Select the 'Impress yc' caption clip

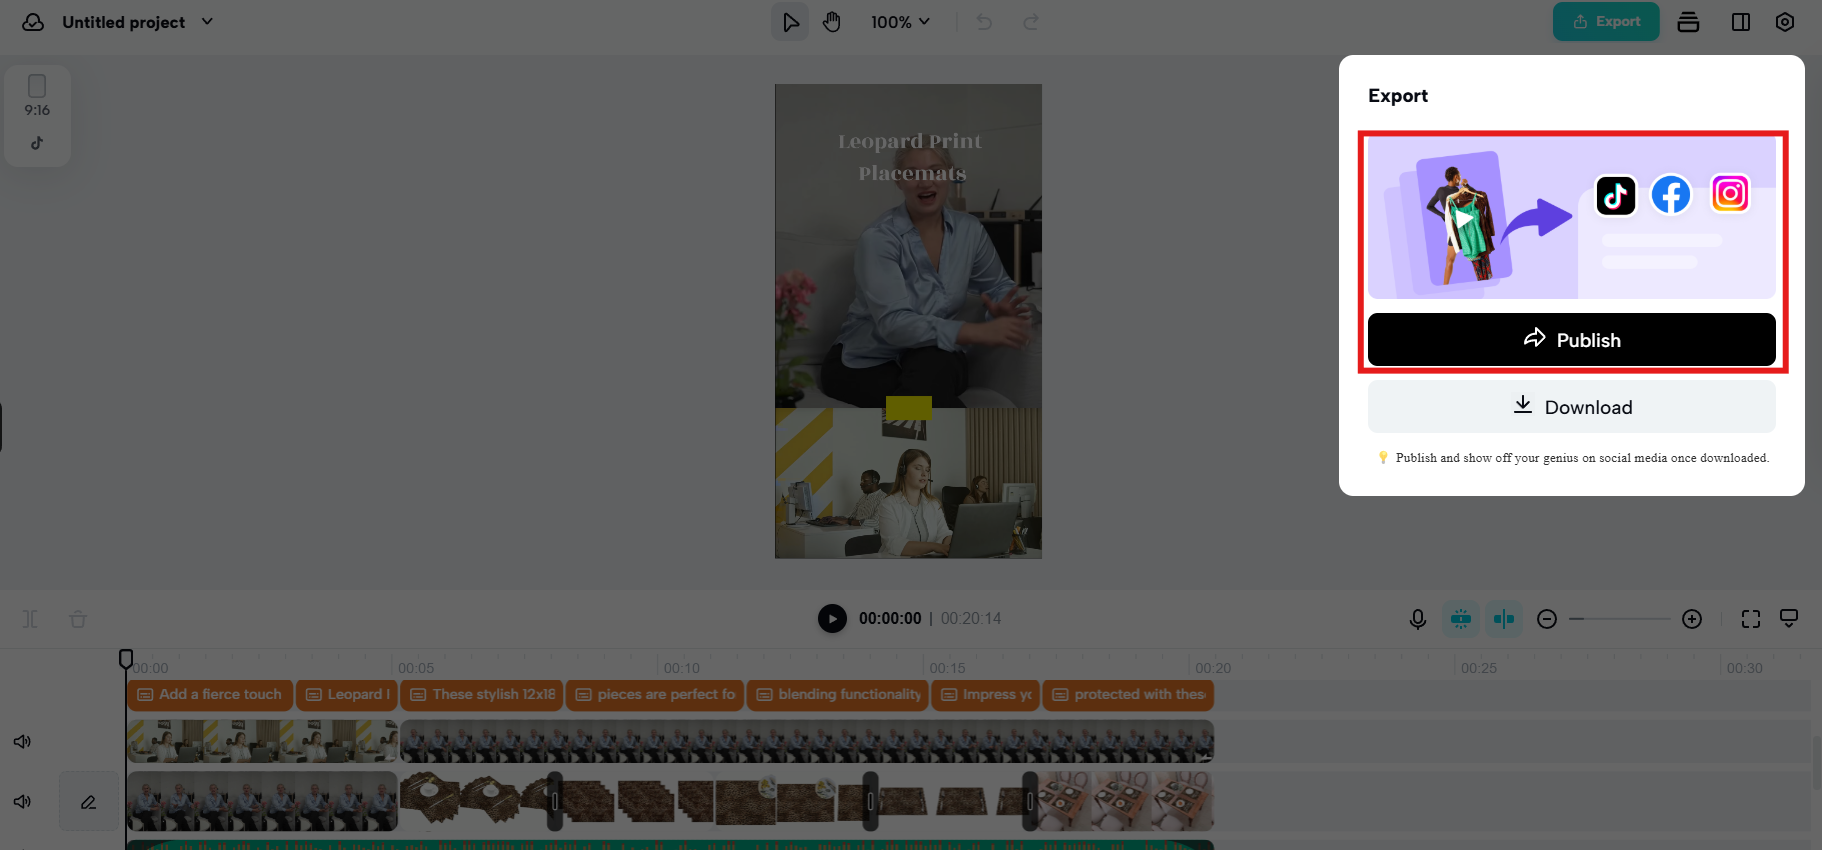985,694
